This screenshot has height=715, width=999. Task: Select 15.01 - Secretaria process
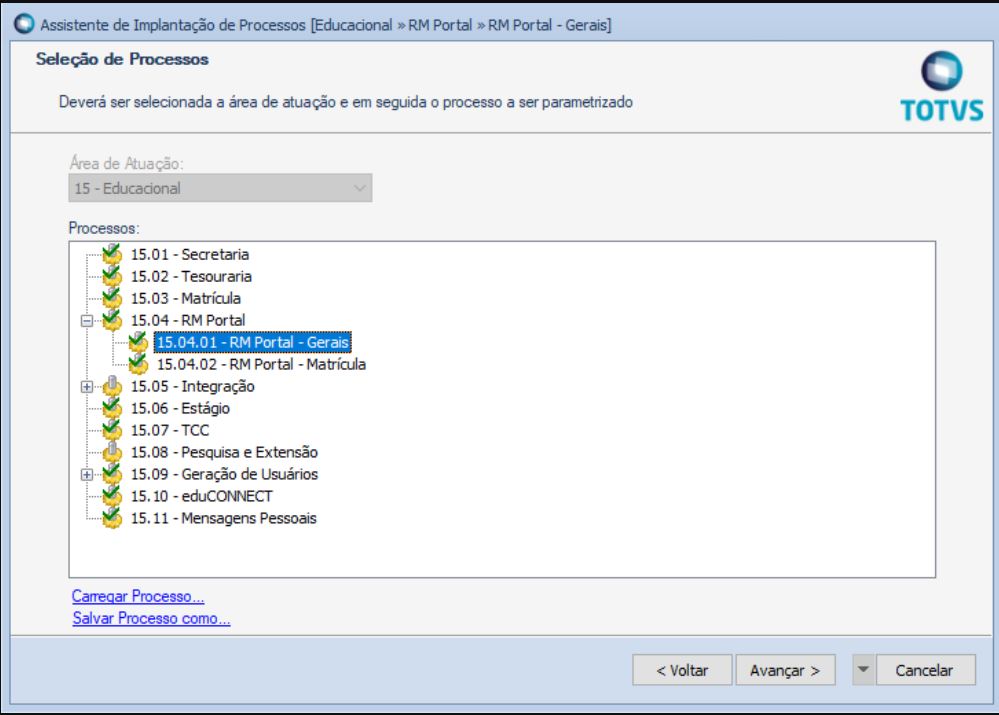click(190, 254)
